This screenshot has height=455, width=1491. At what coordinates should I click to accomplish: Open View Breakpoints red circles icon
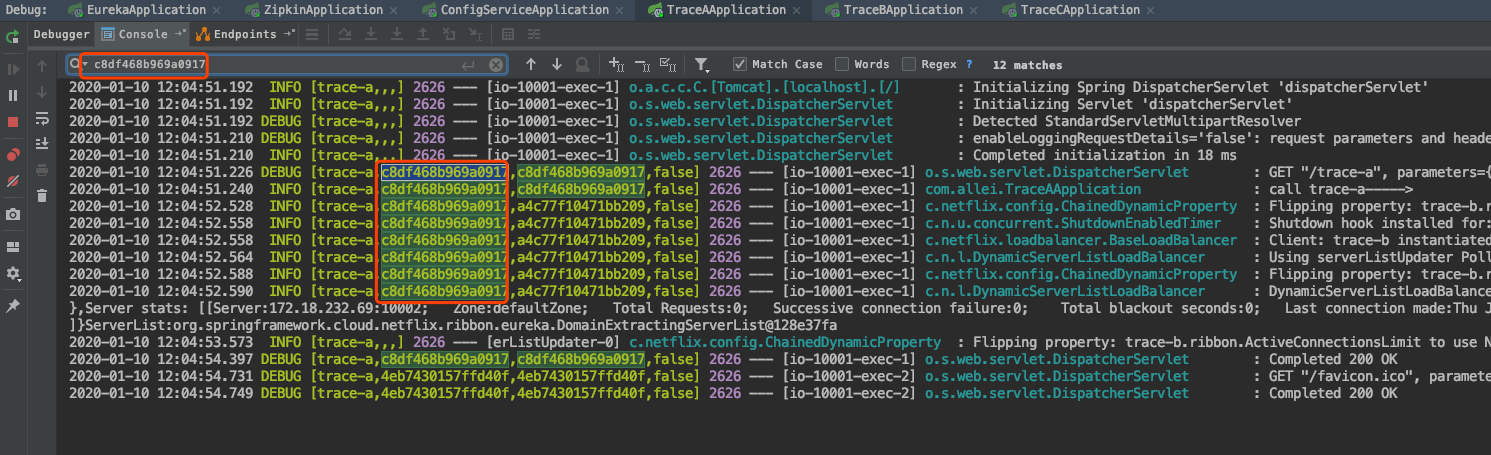[13, 155]
